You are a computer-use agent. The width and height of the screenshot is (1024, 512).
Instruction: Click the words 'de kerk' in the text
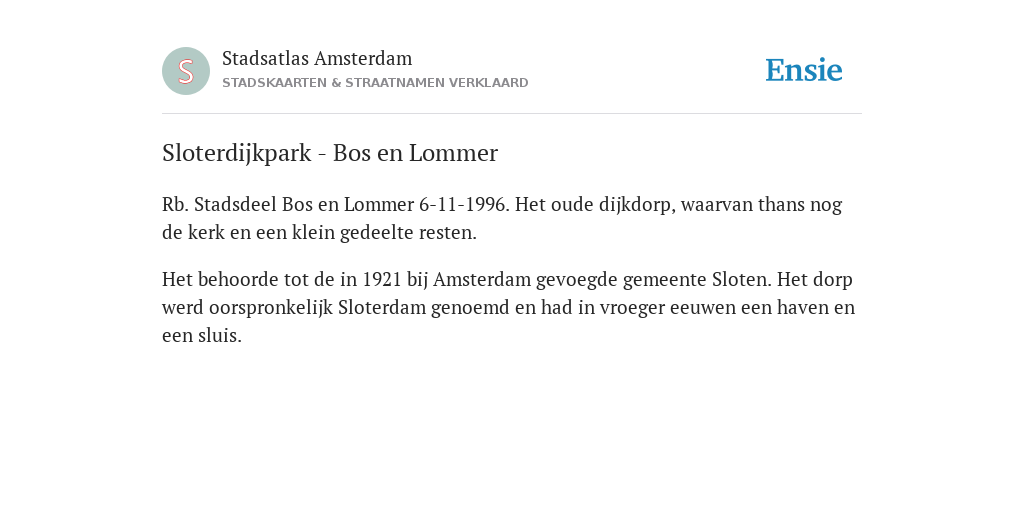coord(193,232)
